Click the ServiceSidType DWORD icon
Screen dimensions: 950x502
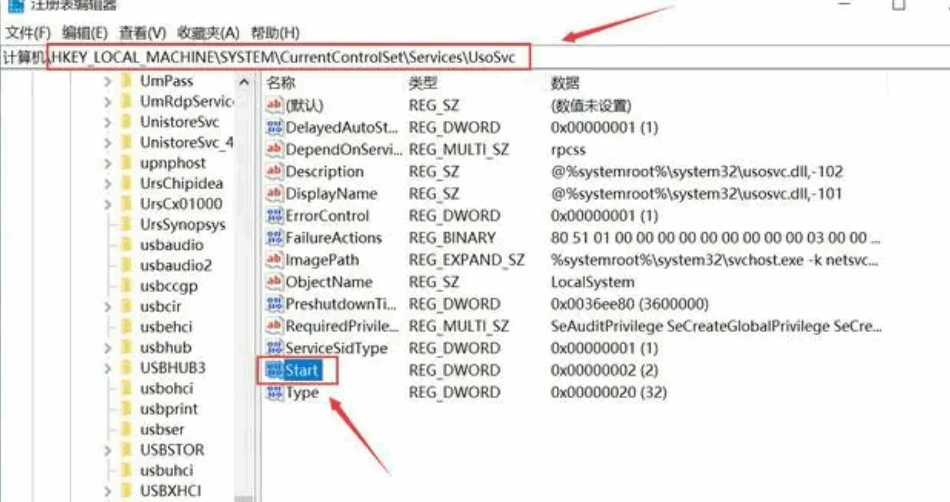[x=274, y=348]
